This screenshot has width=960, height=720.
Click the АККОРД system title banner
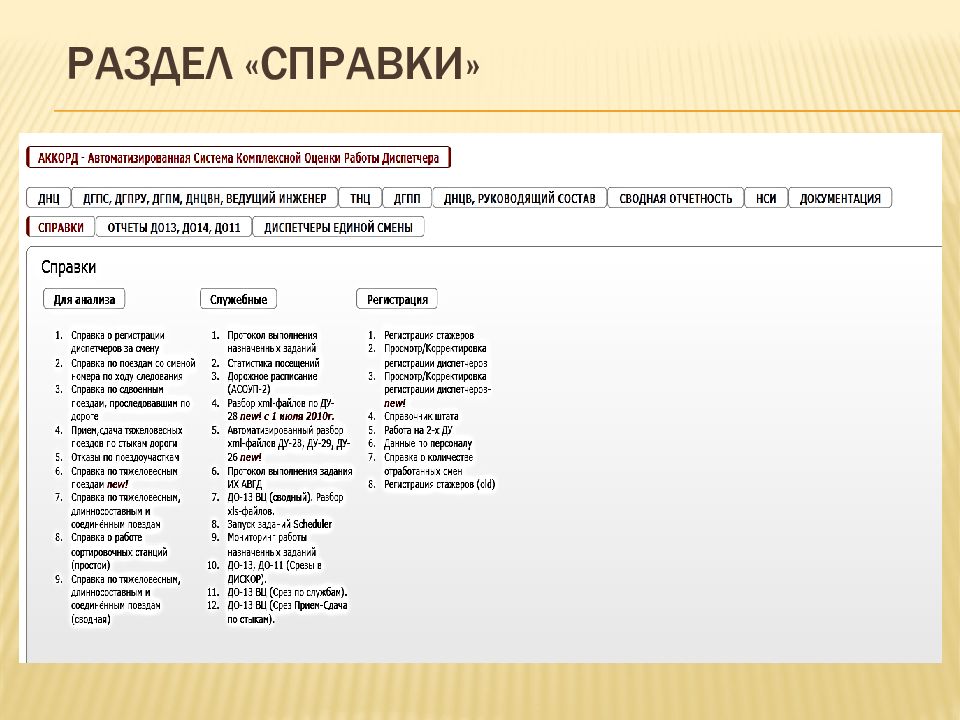(238, 158)
